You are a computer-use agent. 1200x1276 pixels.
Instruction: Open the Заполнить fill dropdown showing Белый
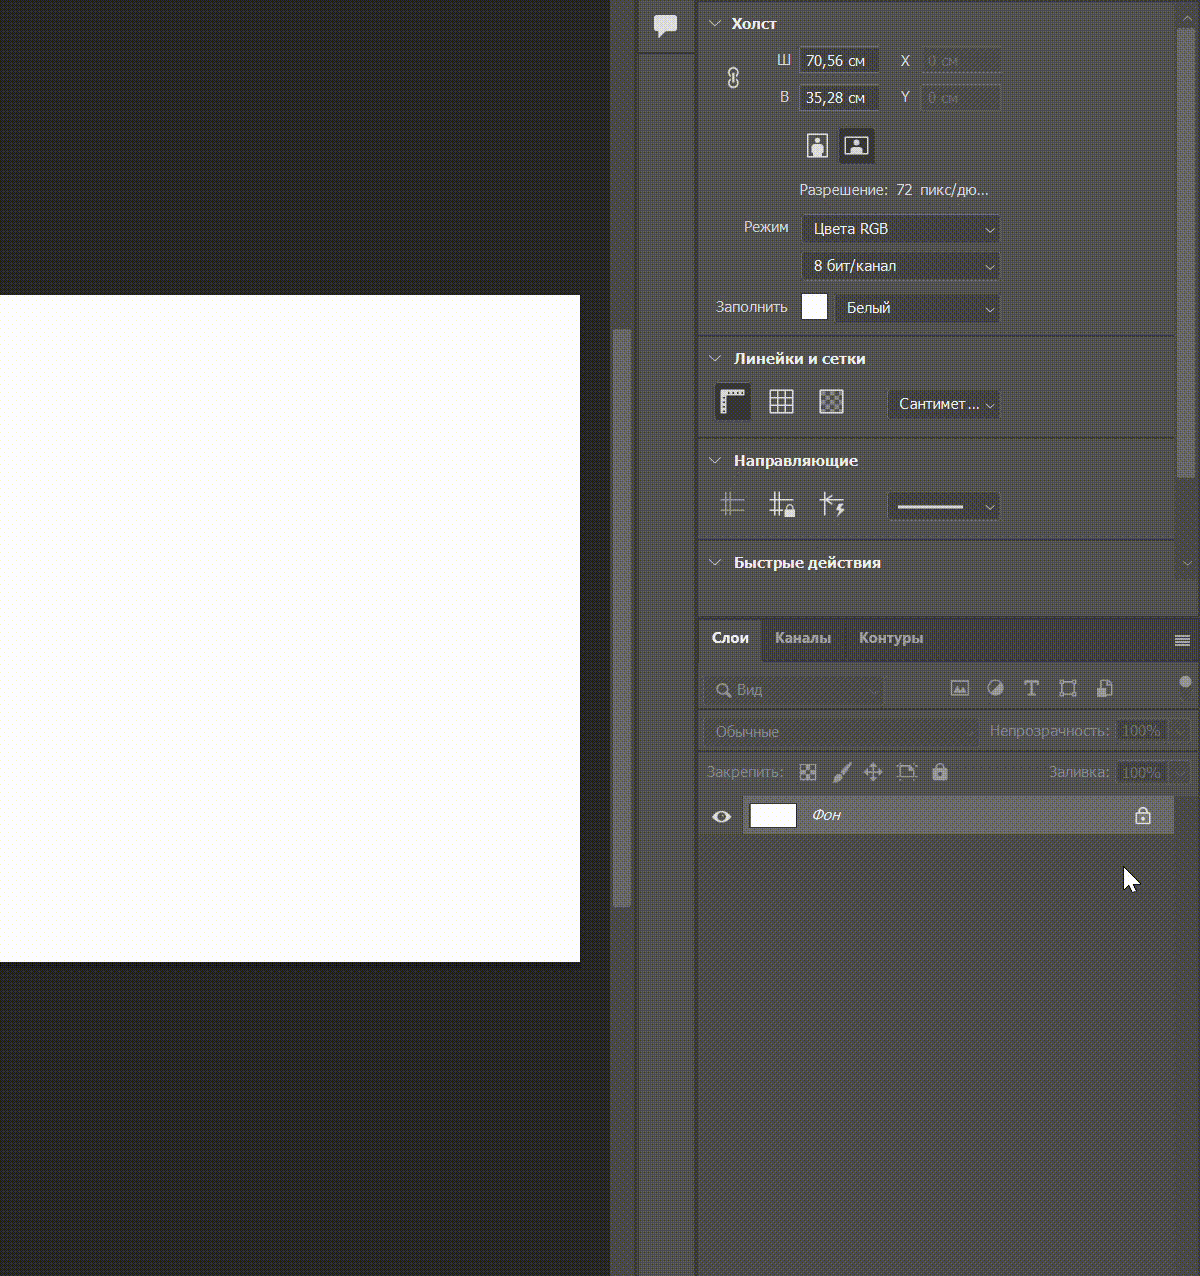coord(917,308)
